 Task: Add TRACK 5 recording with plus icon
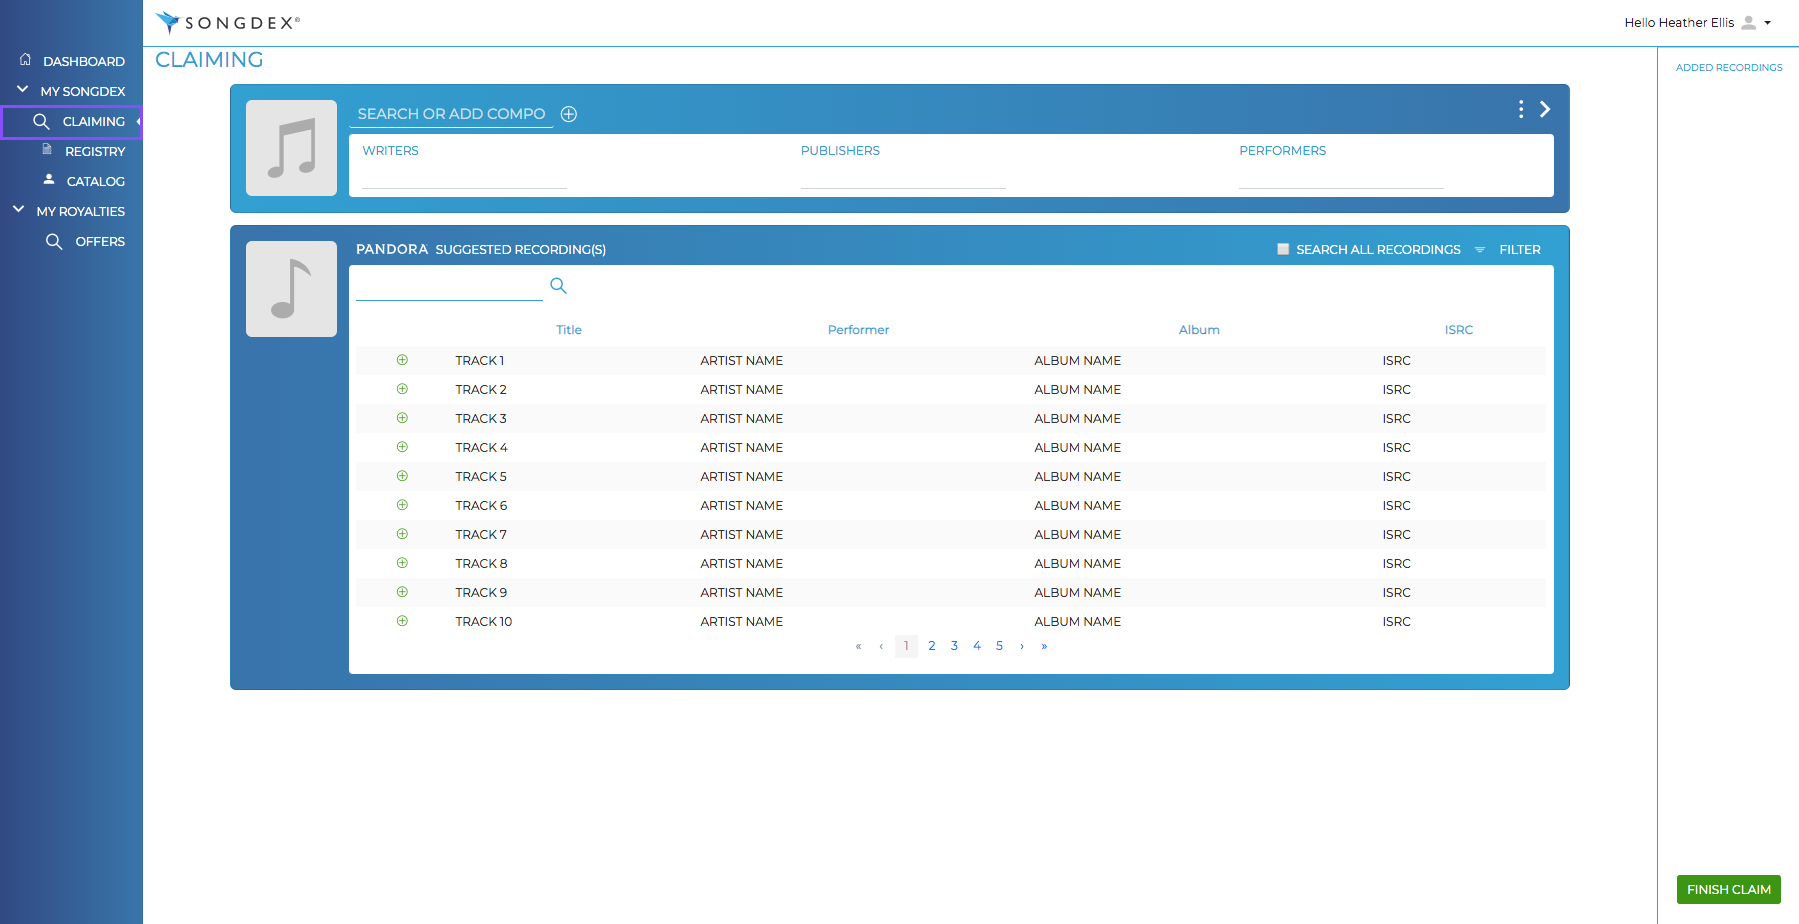[x=402, y=476]
